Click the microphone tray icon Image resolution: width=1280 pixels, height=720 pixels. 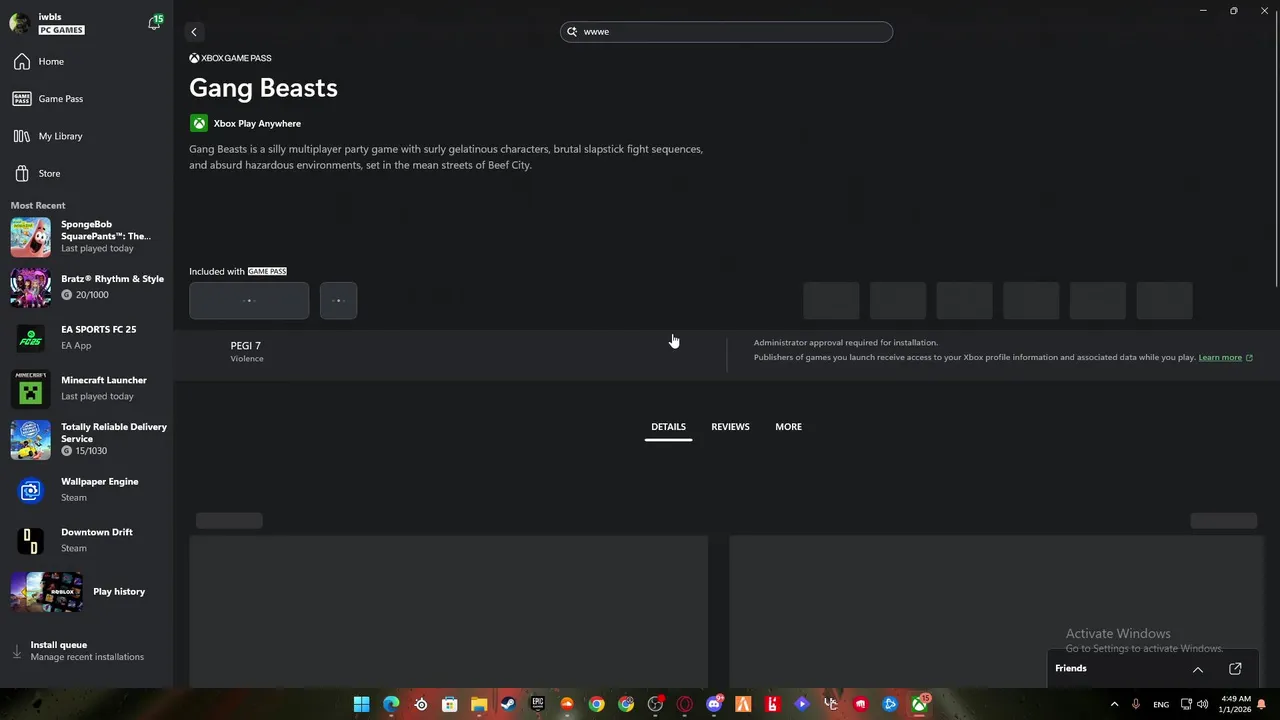tap(1136, 704)
